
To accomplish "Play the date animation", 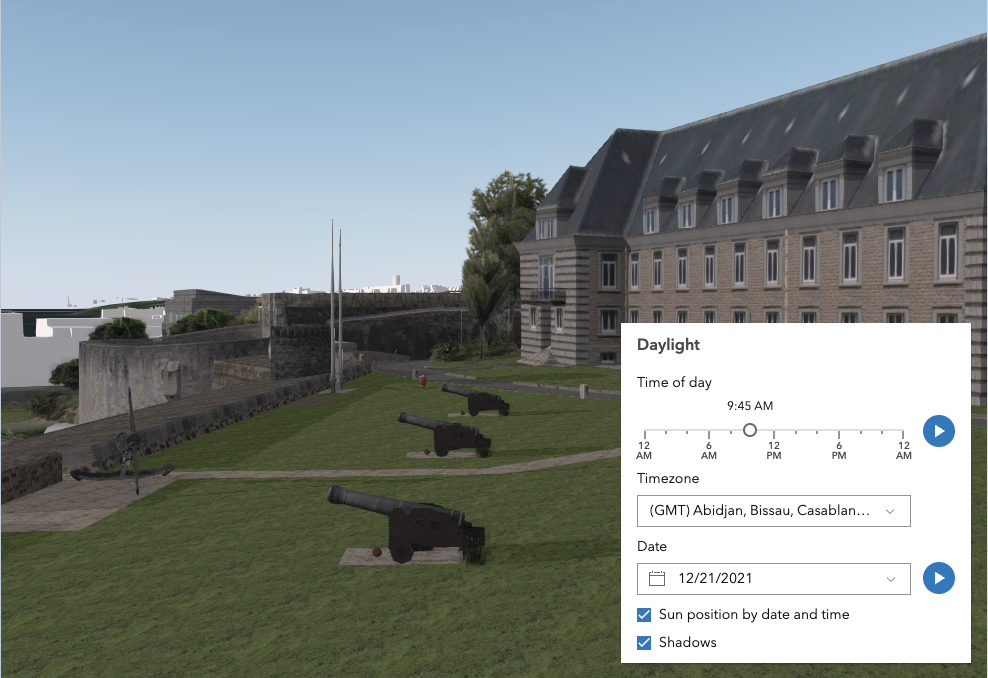I will click(x=938, y=578).
